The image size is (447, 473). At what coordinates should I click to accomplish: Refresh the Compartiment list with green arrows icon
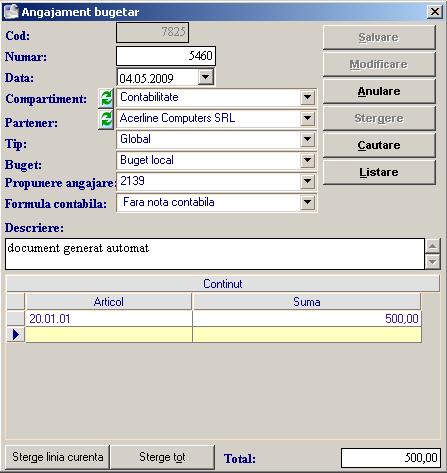pyautogui.click(x=106, y=98)
